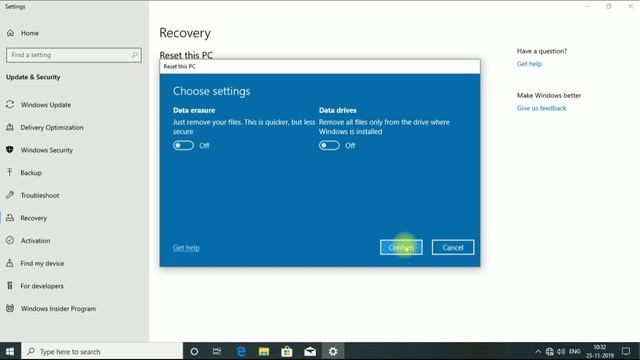Open Microsoft Store from the taskbar
The image size is (640, 360).
click(287, 351)
